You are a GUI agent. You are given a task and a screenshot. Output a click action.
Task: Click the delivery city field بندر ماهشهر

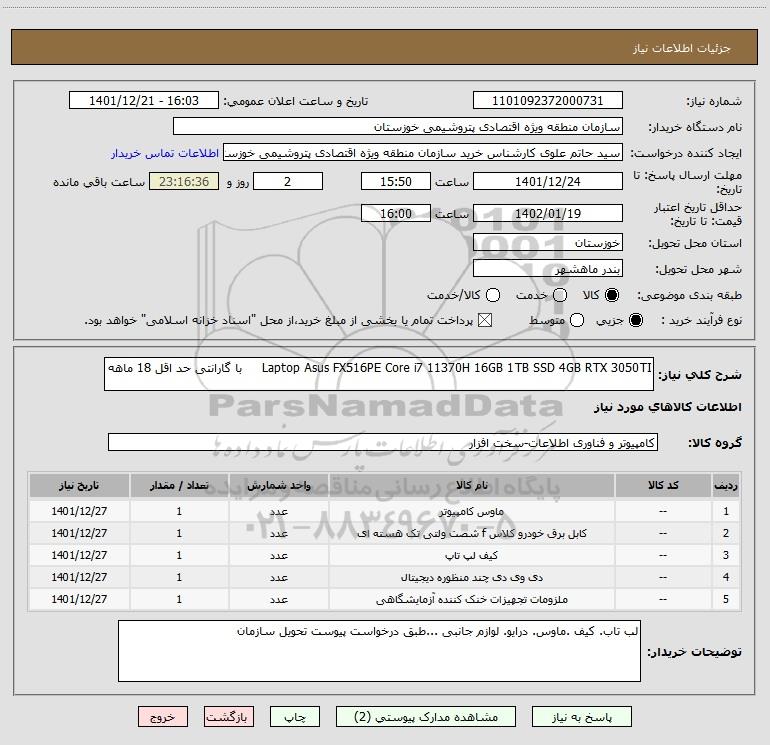click(x=548, y=268)
